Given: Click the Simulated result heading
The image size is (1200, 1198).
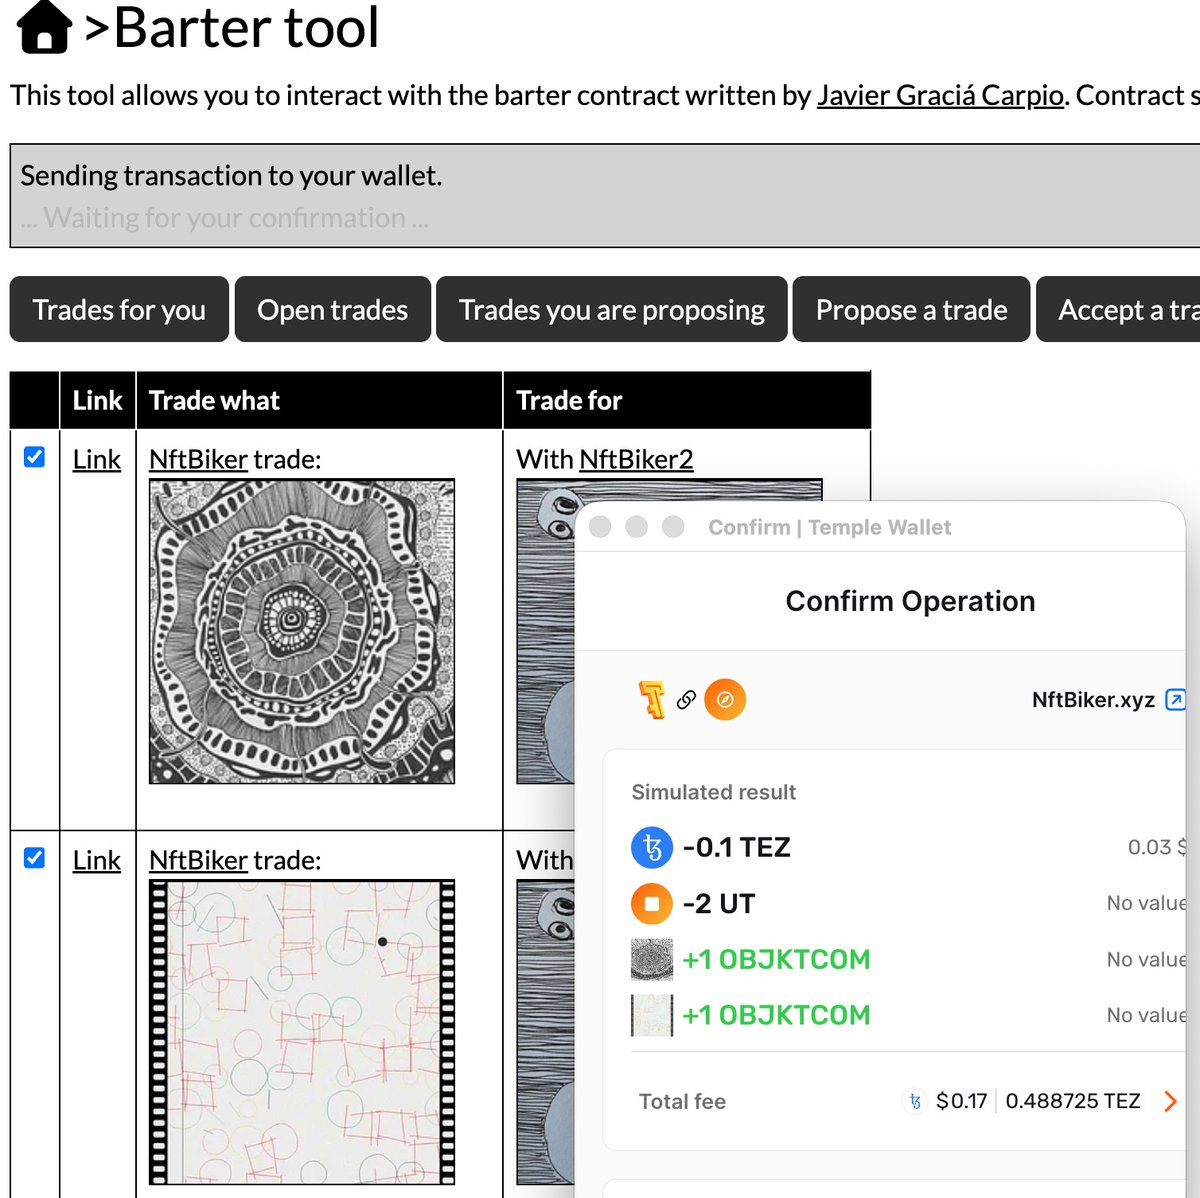Looking at the screenshot, I should point(714,792).
